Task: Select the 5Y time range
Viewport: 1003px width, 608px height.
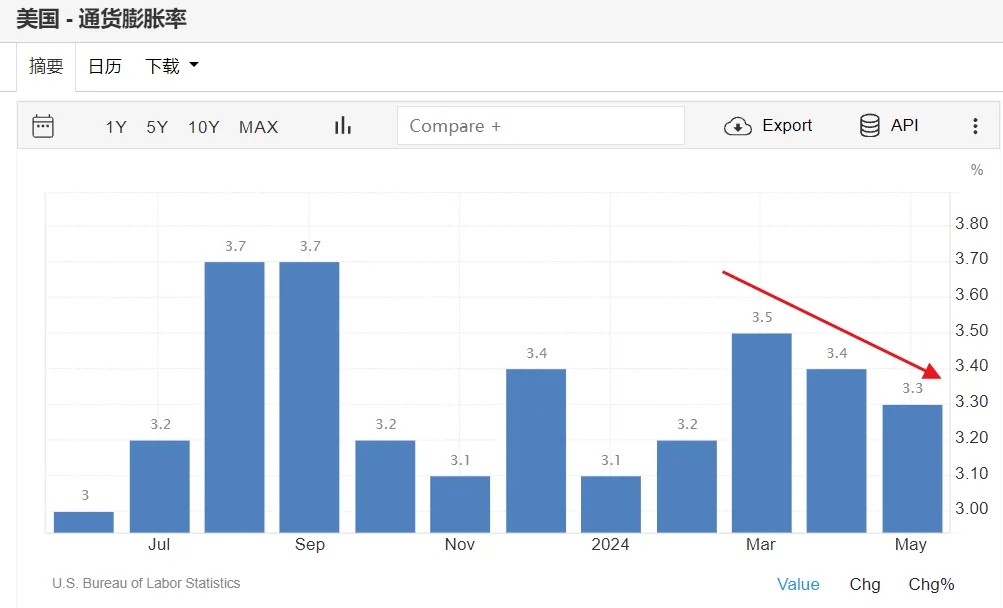Action: [x=157, y=127]
